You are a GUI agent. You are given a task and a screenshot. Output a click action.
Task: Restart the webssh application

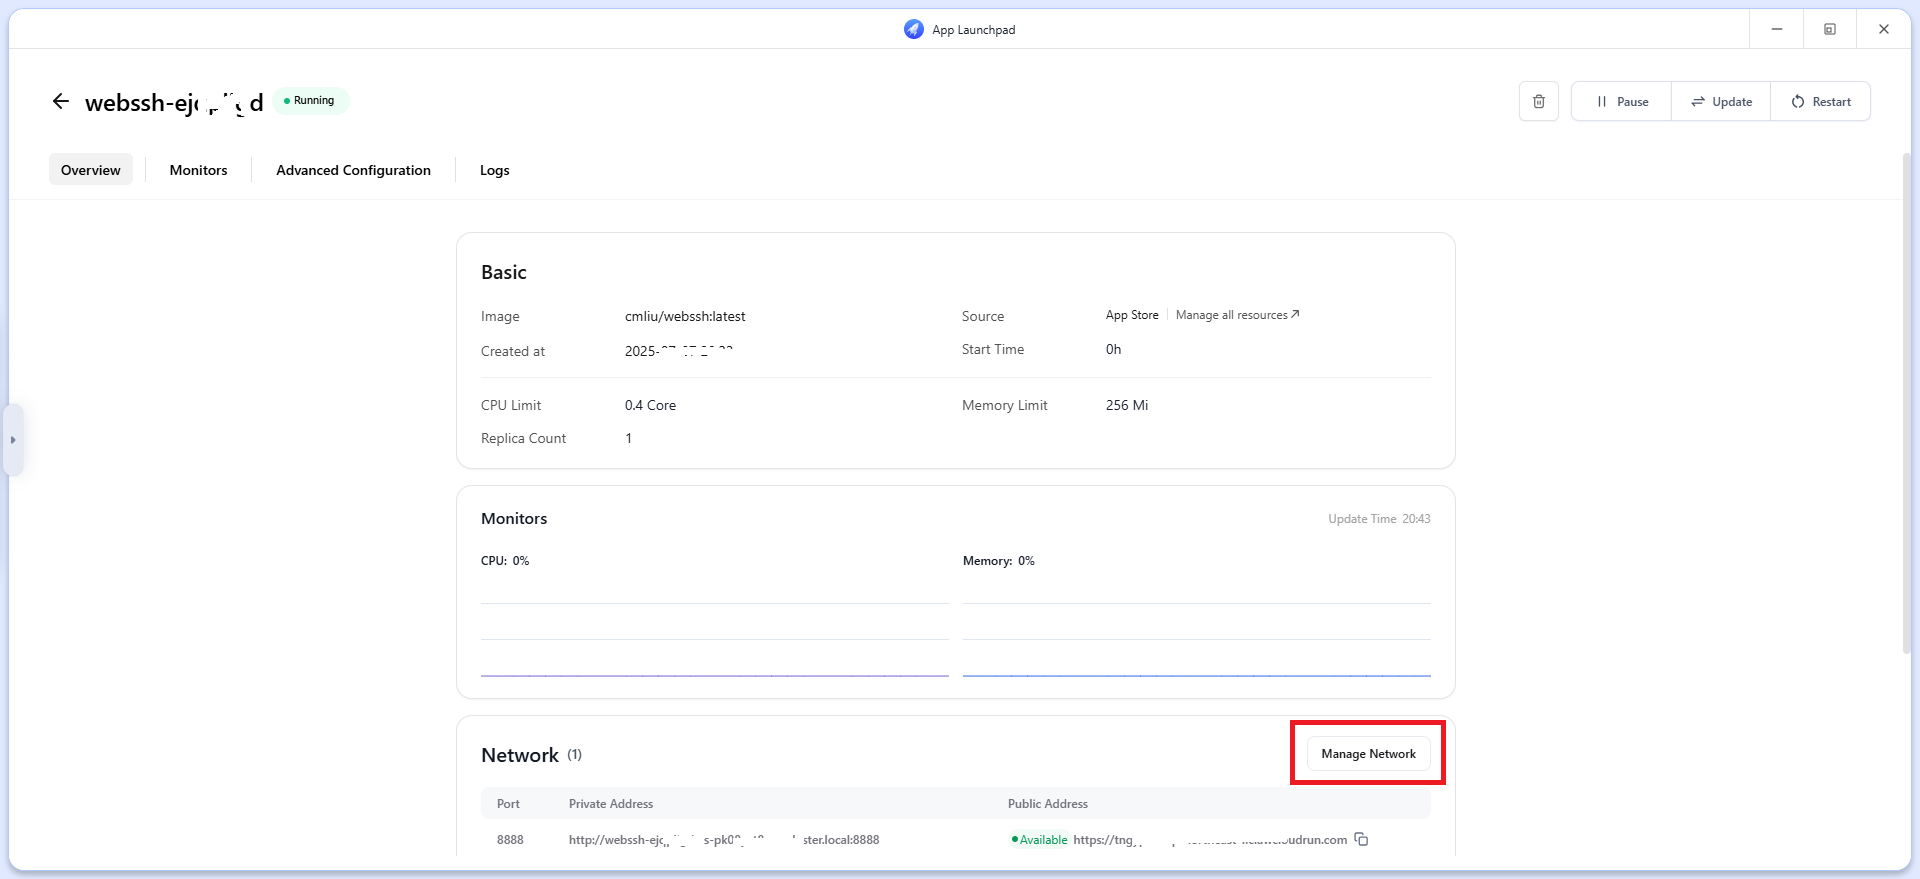(x=1820, y=101)
